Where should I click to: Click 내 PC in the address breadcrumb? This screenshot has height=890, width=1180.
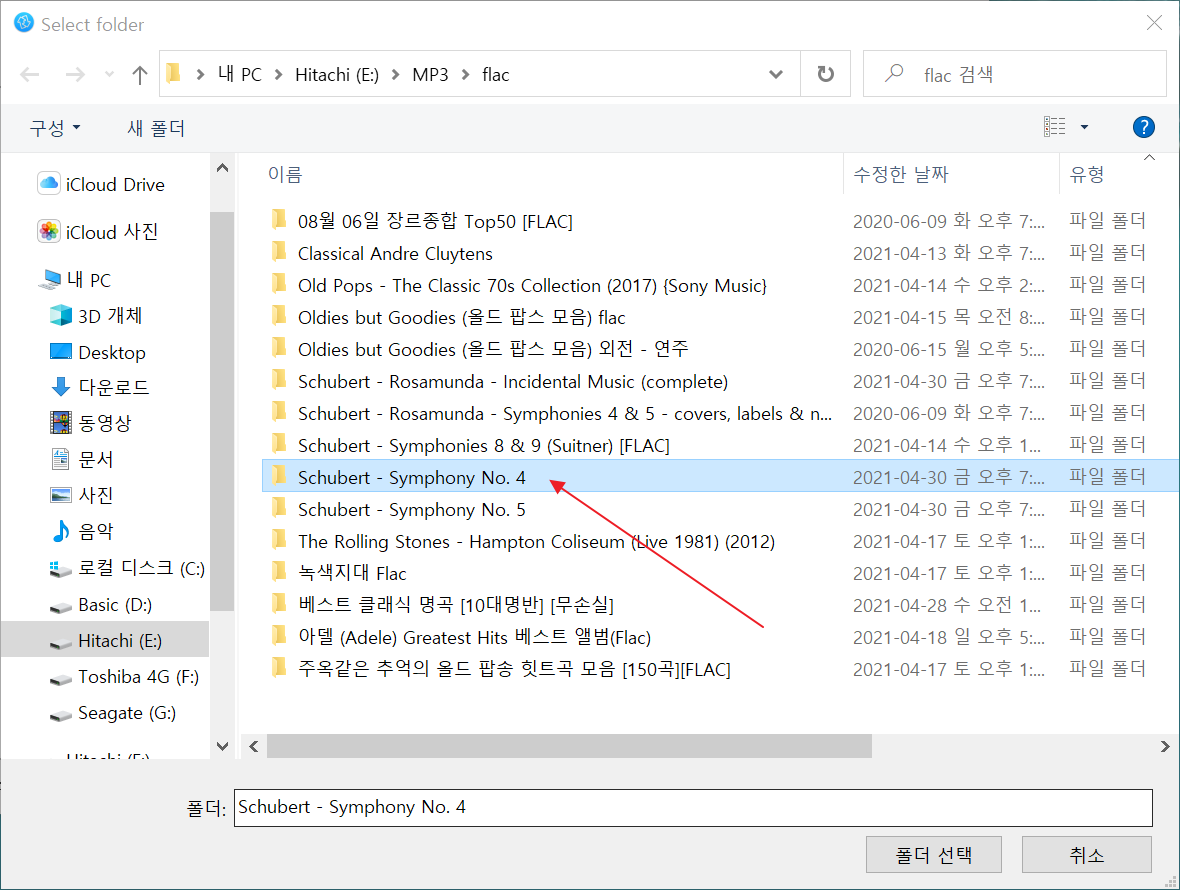[240, 74]
